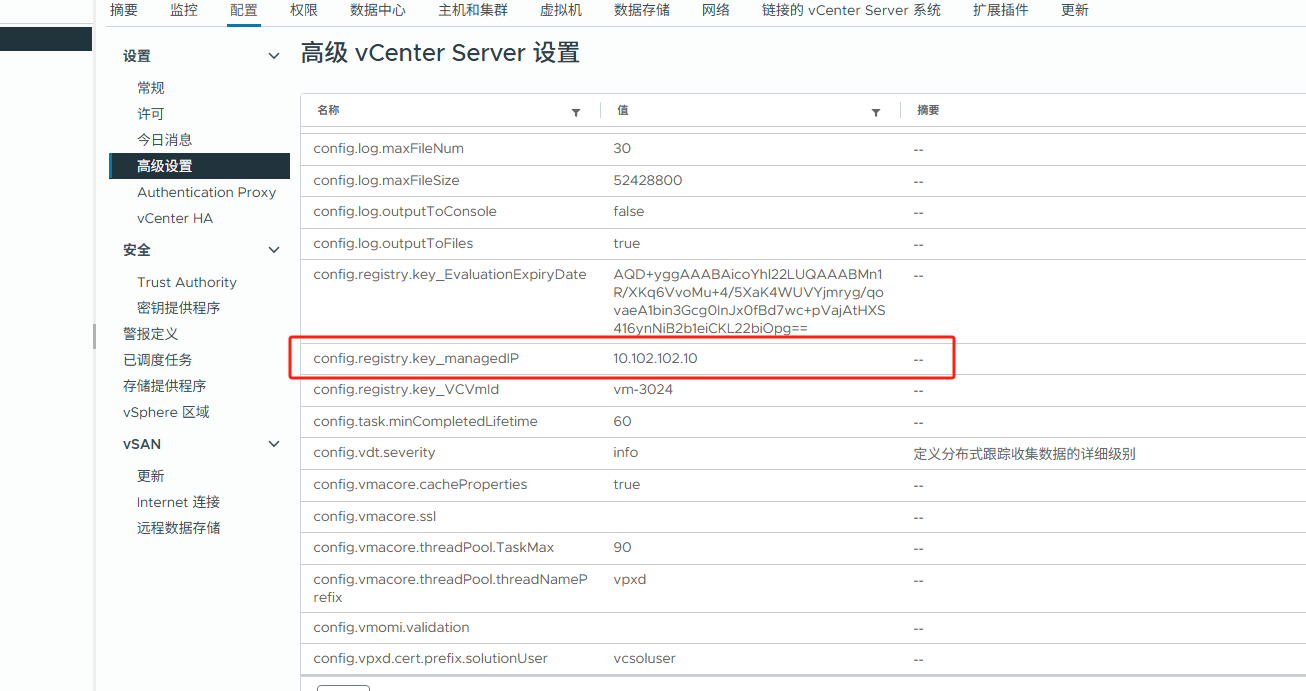The image size is (1306, 691).
Task: Select config.vmacore.cacheProperties setting name
Action: (x=420, y=484)
